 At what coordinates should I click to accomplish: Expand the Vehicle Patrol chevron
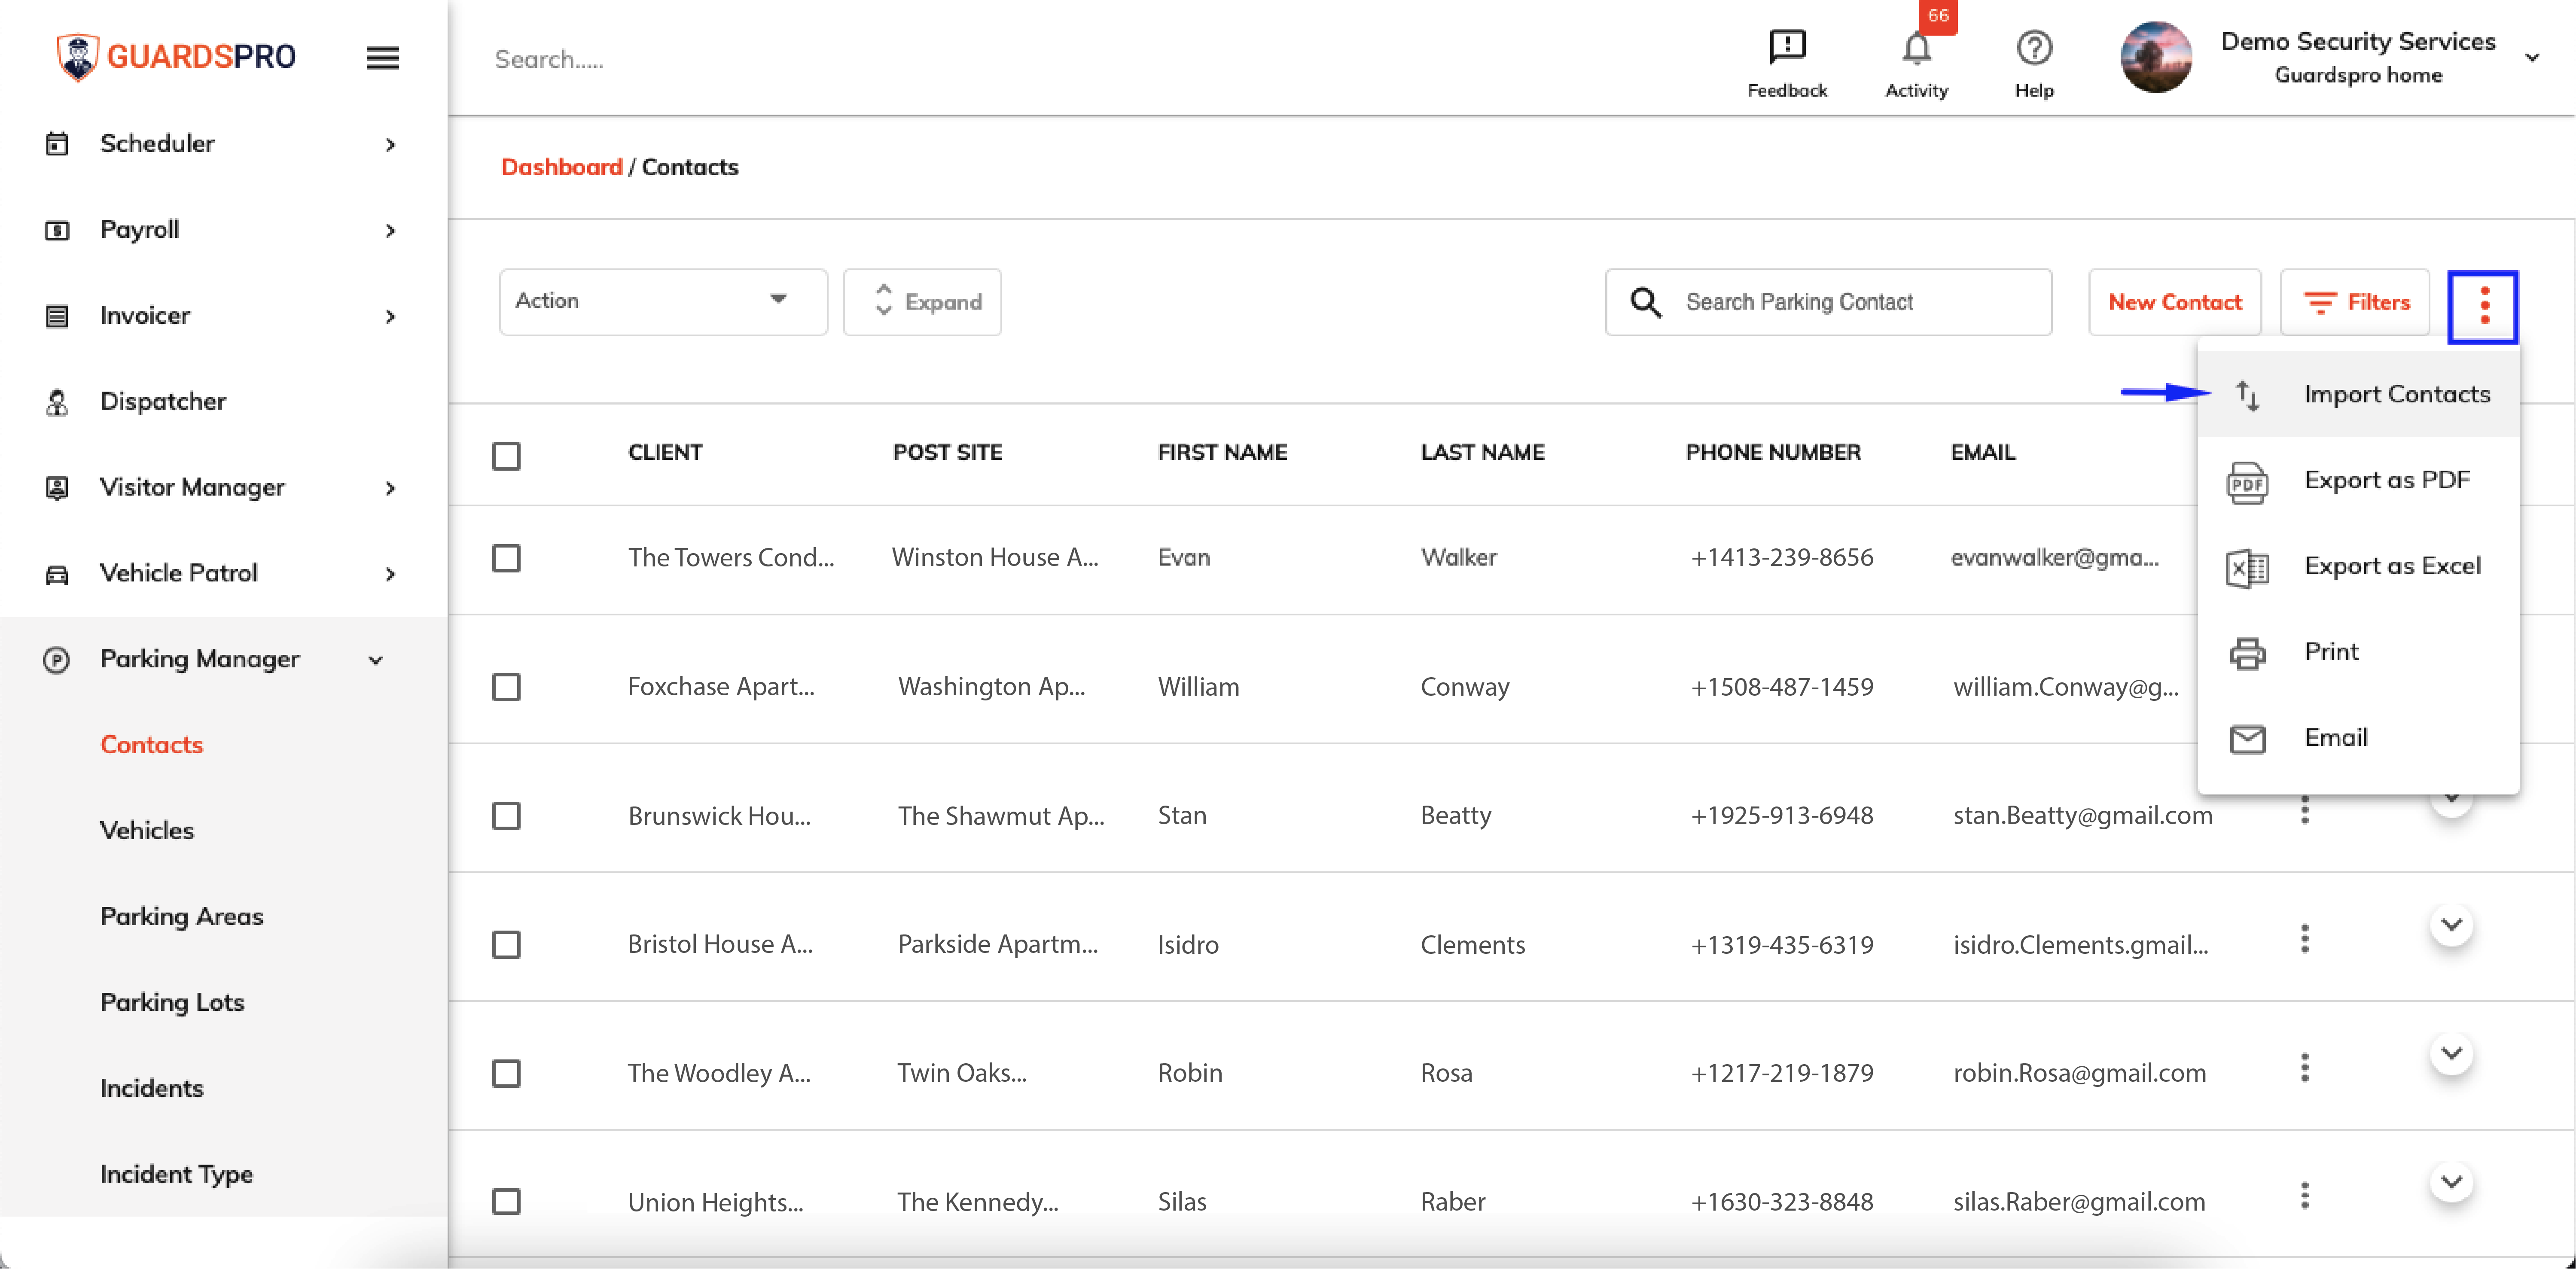coord(390,575)
